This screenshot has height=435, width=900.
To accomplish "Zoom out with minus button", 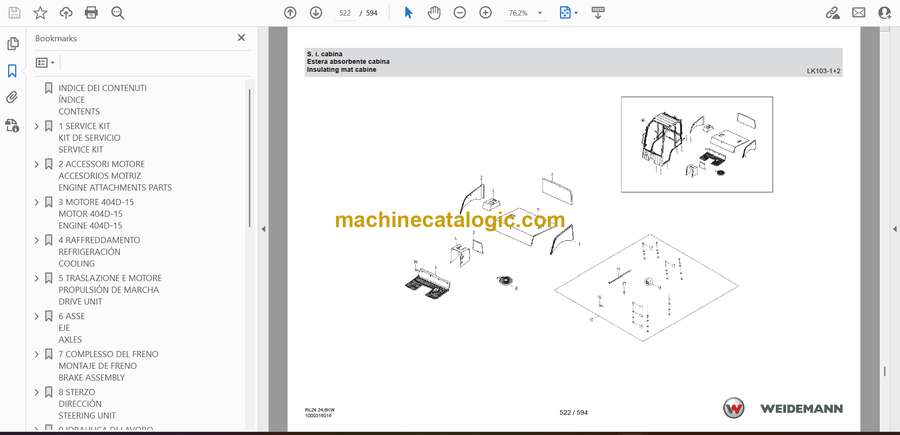I will point(460,13).
